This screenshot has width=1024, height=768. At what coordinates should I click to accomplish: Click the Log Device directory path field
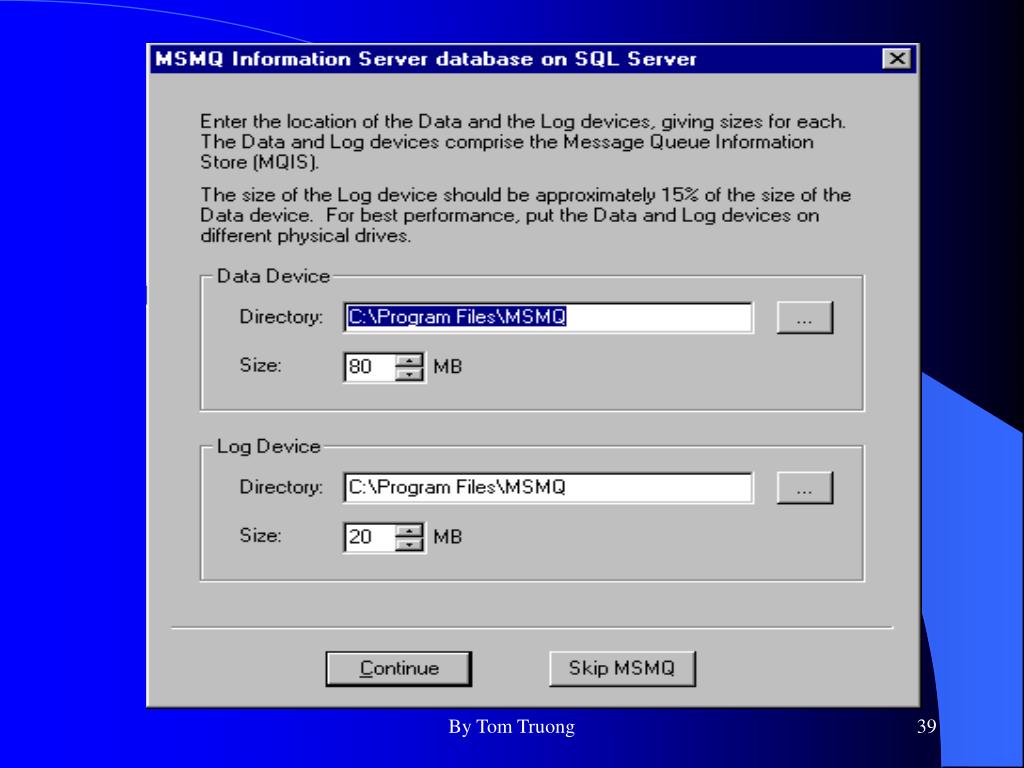pos(547,488)
